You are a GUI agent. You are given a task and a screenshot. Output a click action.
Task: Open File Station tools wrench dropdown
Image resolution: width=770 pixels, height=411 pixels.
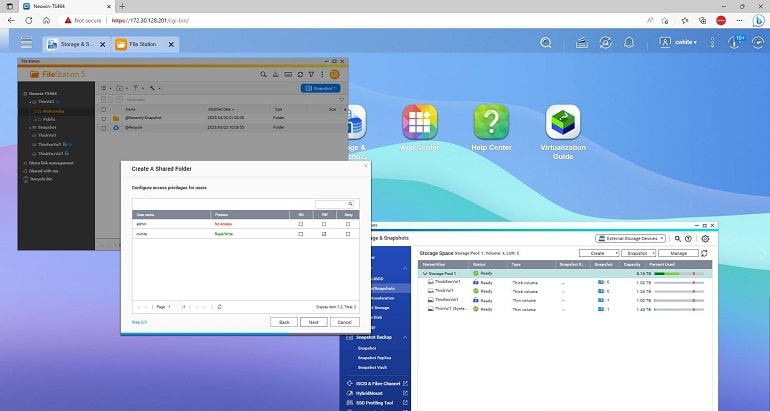(x=155, y=88)
